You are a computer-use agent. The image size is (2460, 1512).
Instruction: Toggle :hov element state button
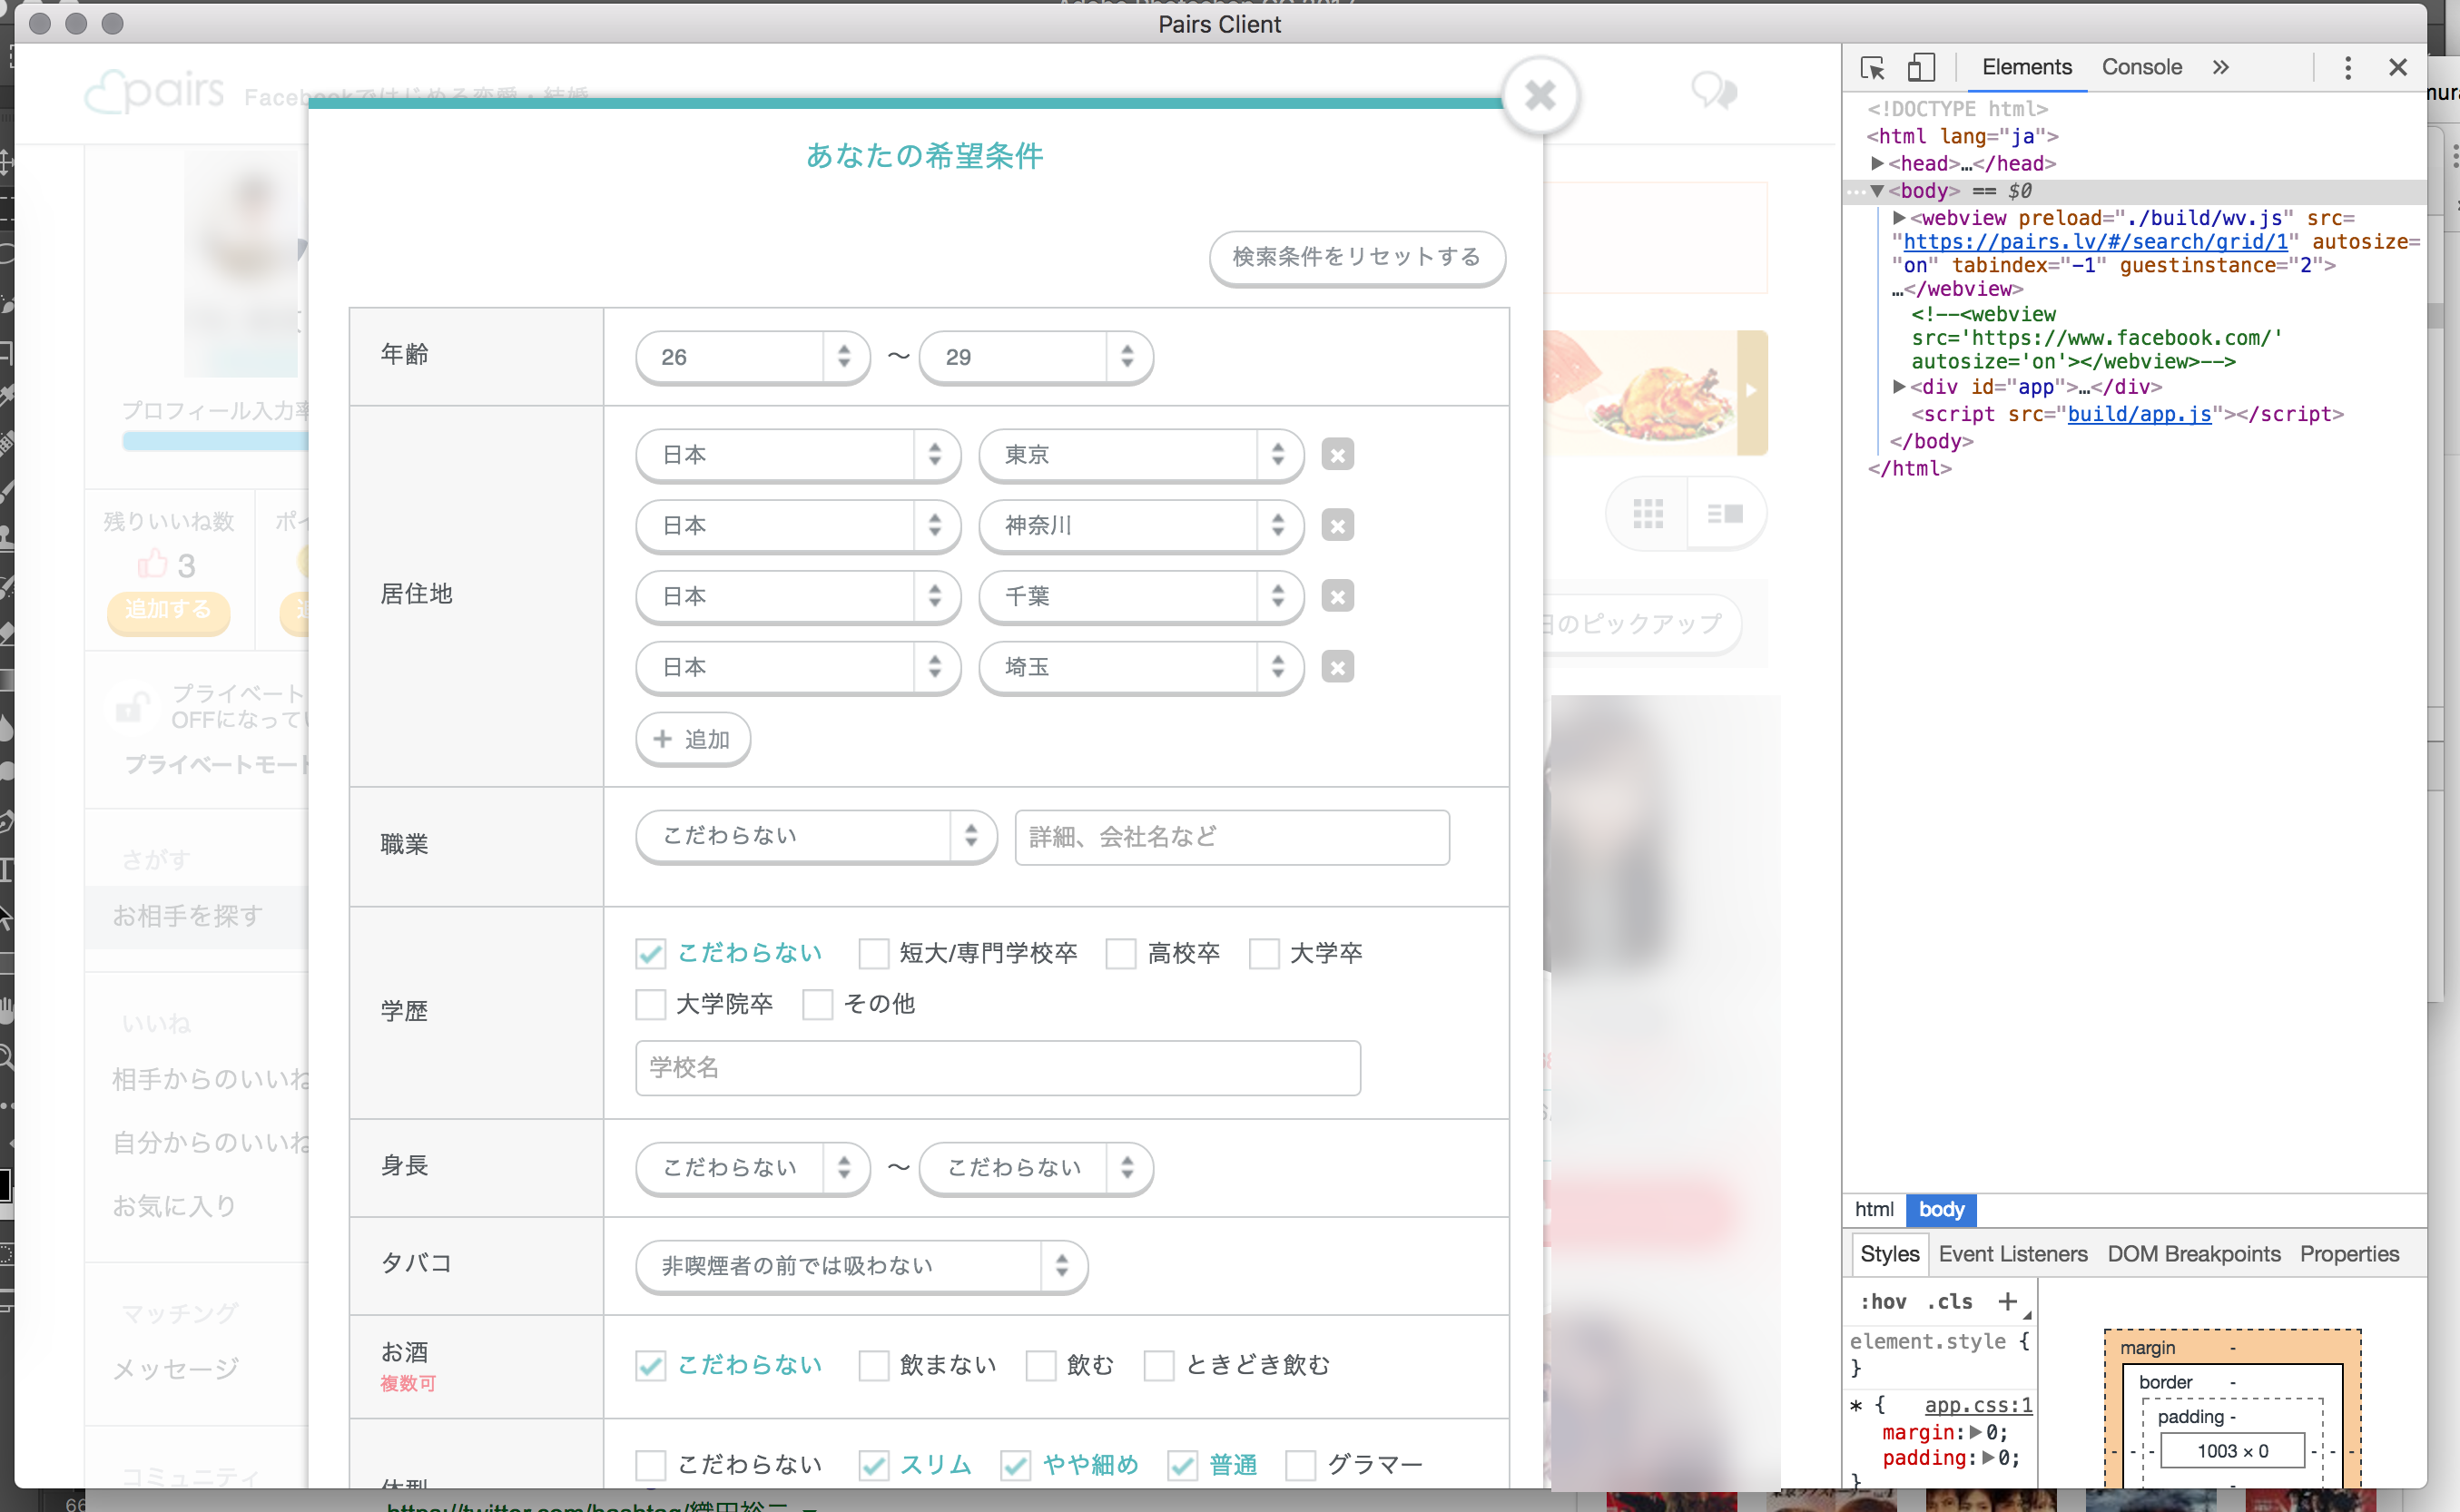click(x=1882, y=1301)
